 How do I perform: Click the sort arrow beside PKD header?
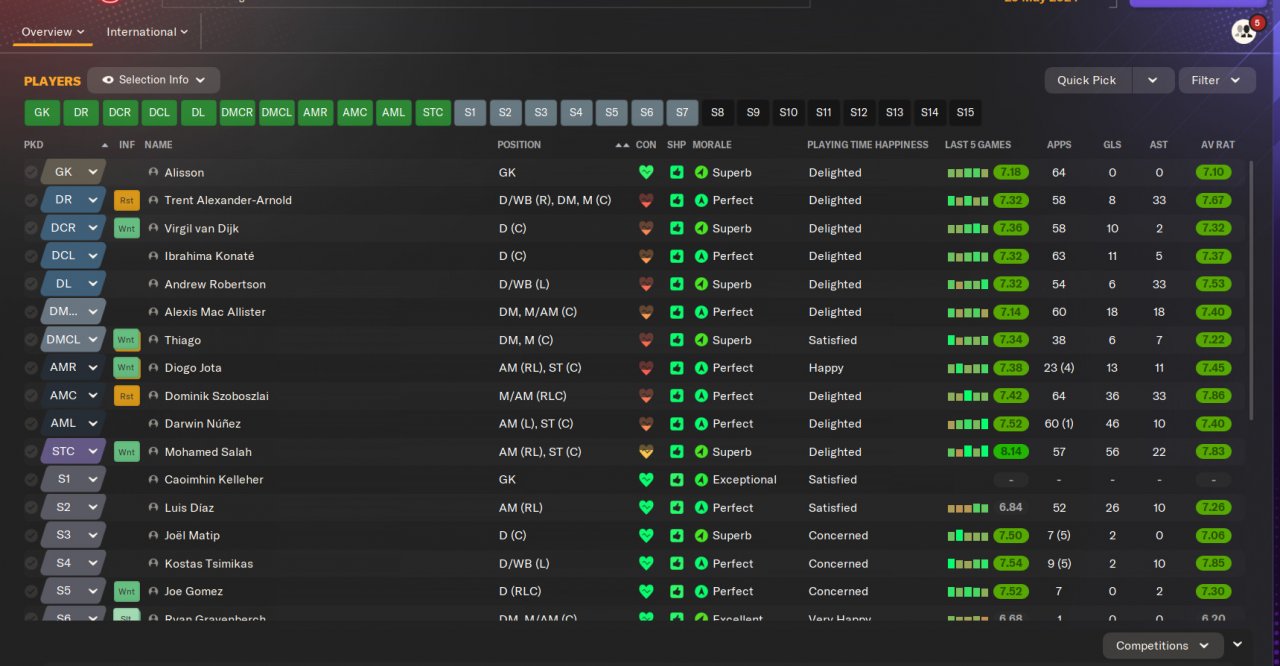coord(104,145)
